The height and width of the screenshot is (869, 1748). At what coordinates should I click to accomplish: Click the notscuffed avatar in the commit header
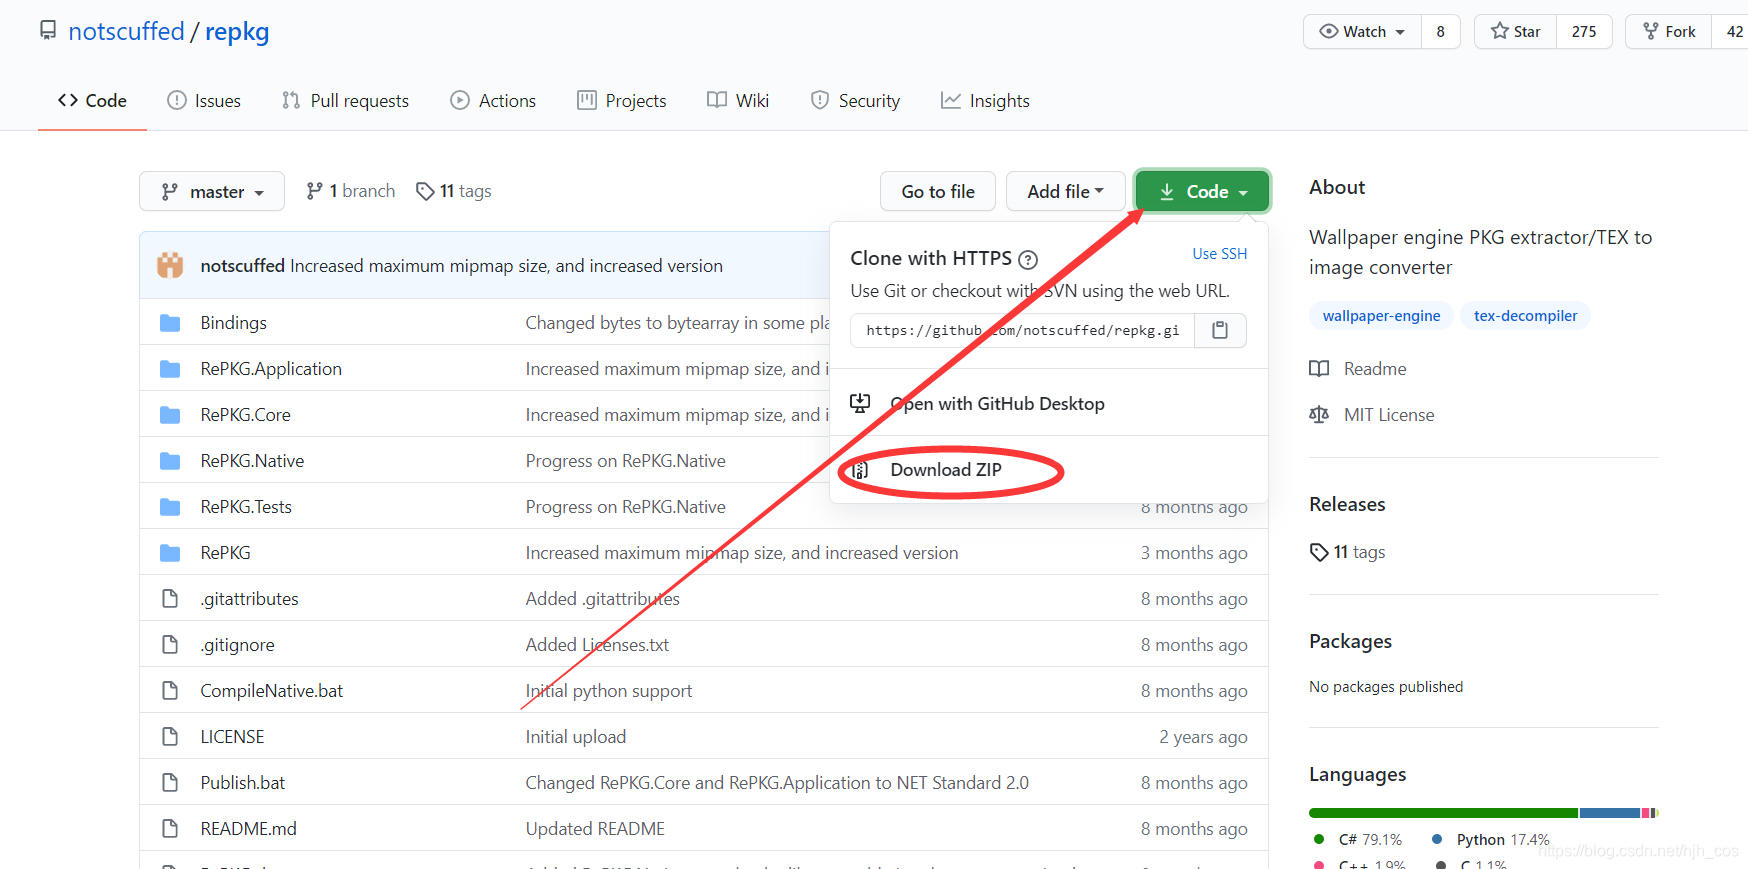tap(170, 265)
